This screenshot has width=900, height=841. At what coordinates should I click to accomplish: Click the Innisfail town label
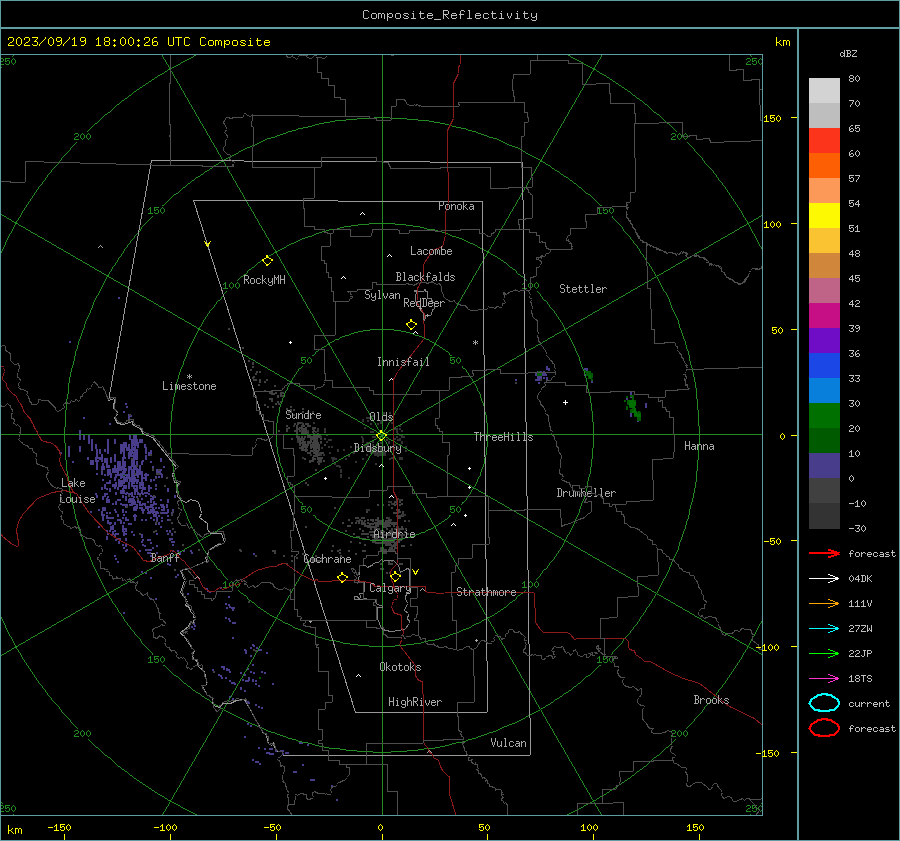tap(403, 362)
